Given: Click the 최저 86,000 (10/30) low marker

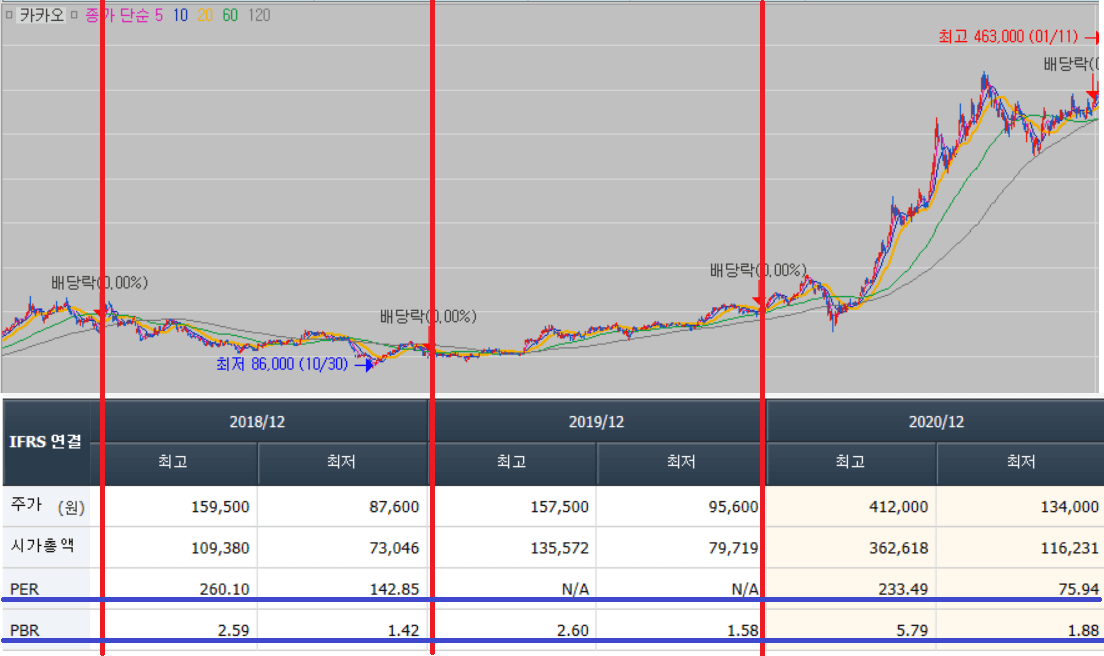Looking at the screenshot, I should click(282, 365).
